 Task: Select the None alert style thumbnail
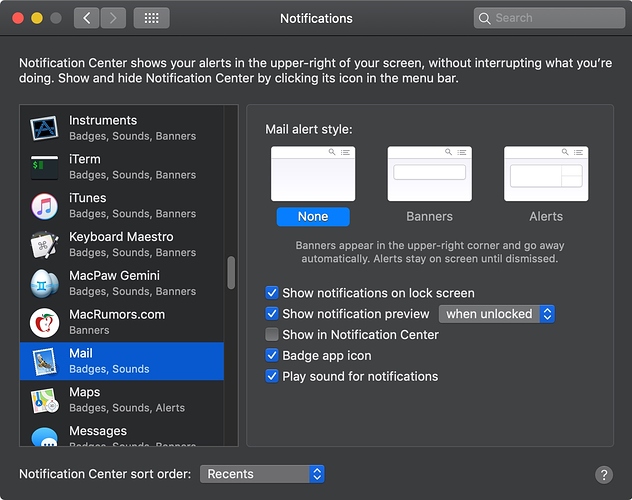[313, 174]
